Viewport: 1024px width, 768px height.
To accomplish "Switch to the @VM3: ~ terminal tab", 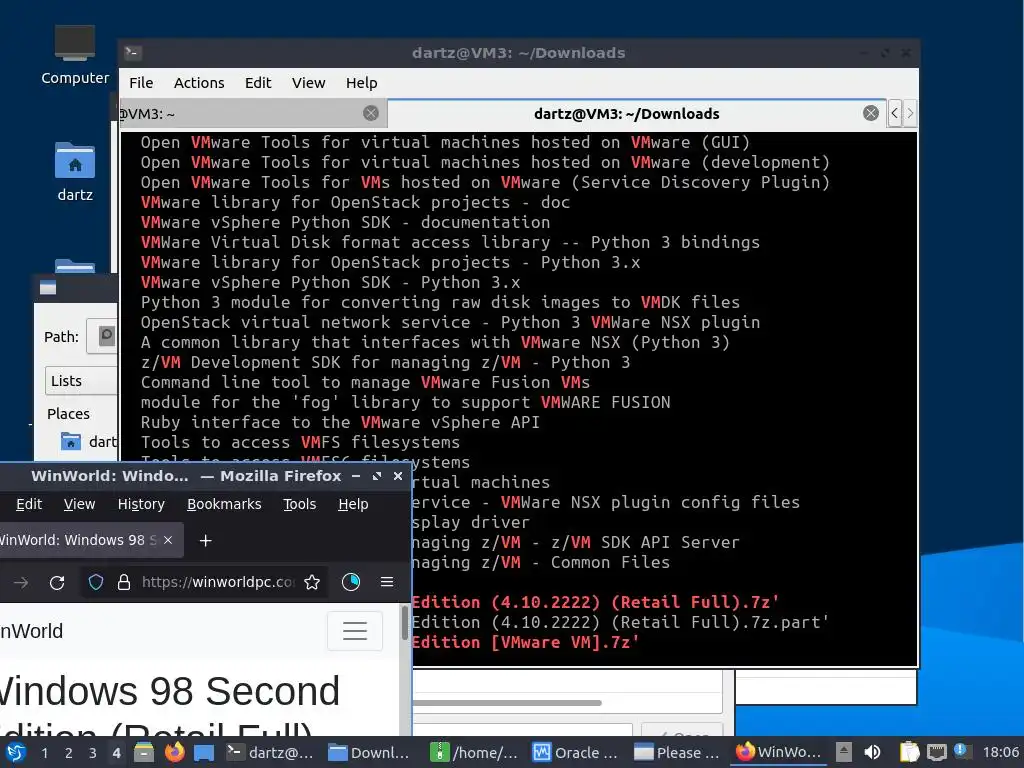I will pos(253,114).
